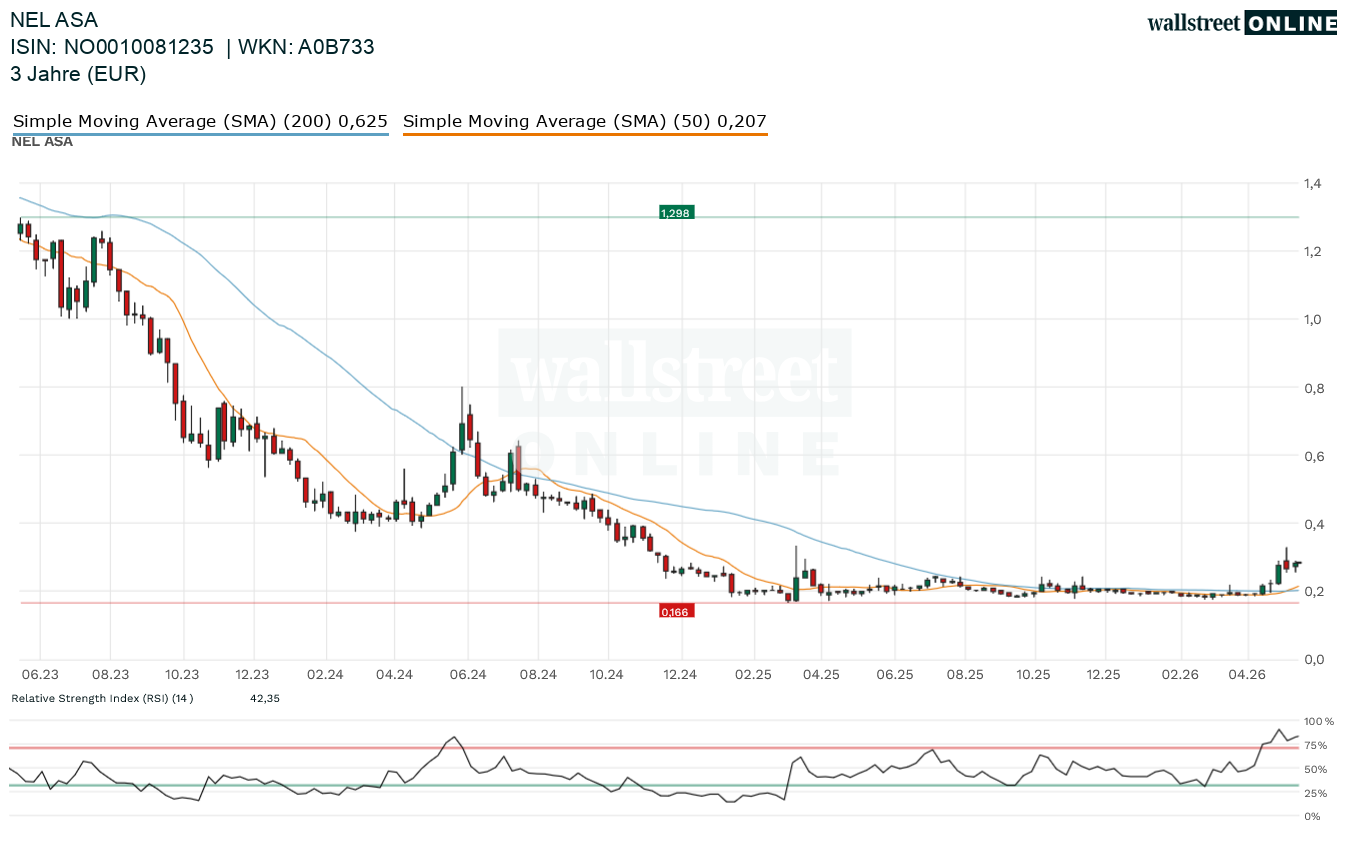The height and width of the screenshot is (843, 1349).
Task: Click the 10.25 date axis label
Action: (x=1035, y=674)
